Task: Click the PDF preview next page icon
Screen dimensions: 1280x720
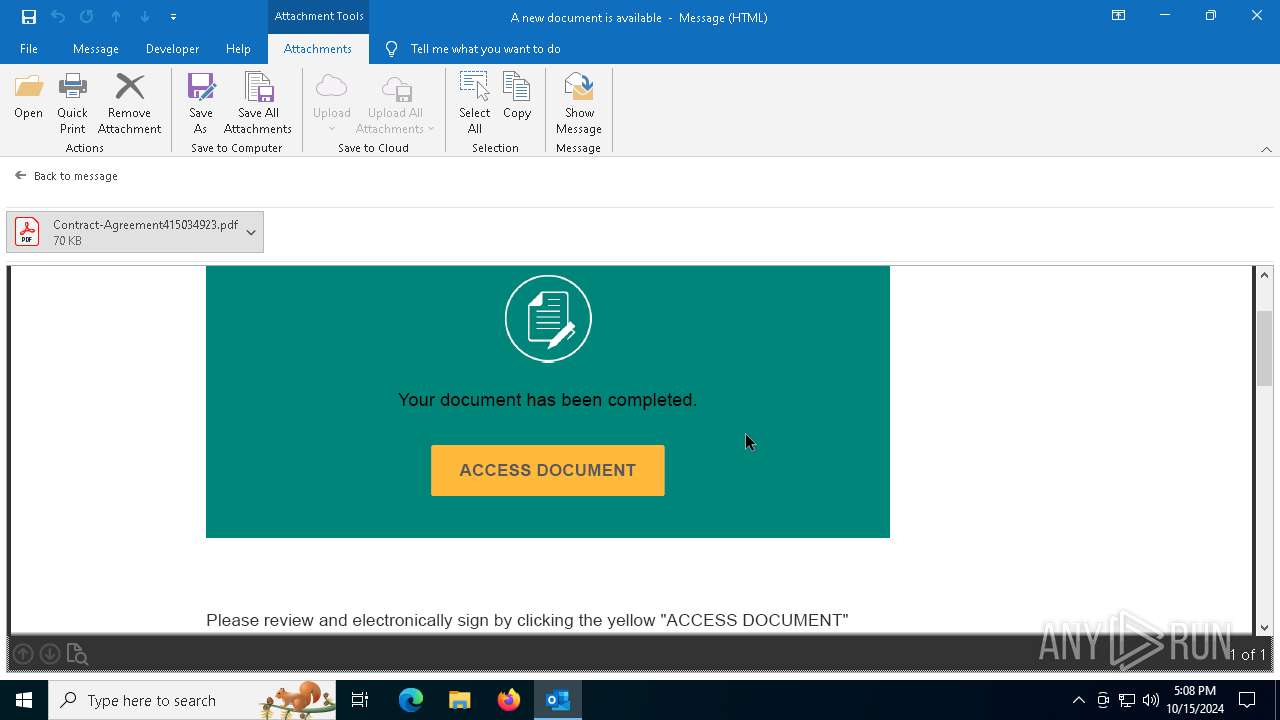Action: tap(49, 654)
